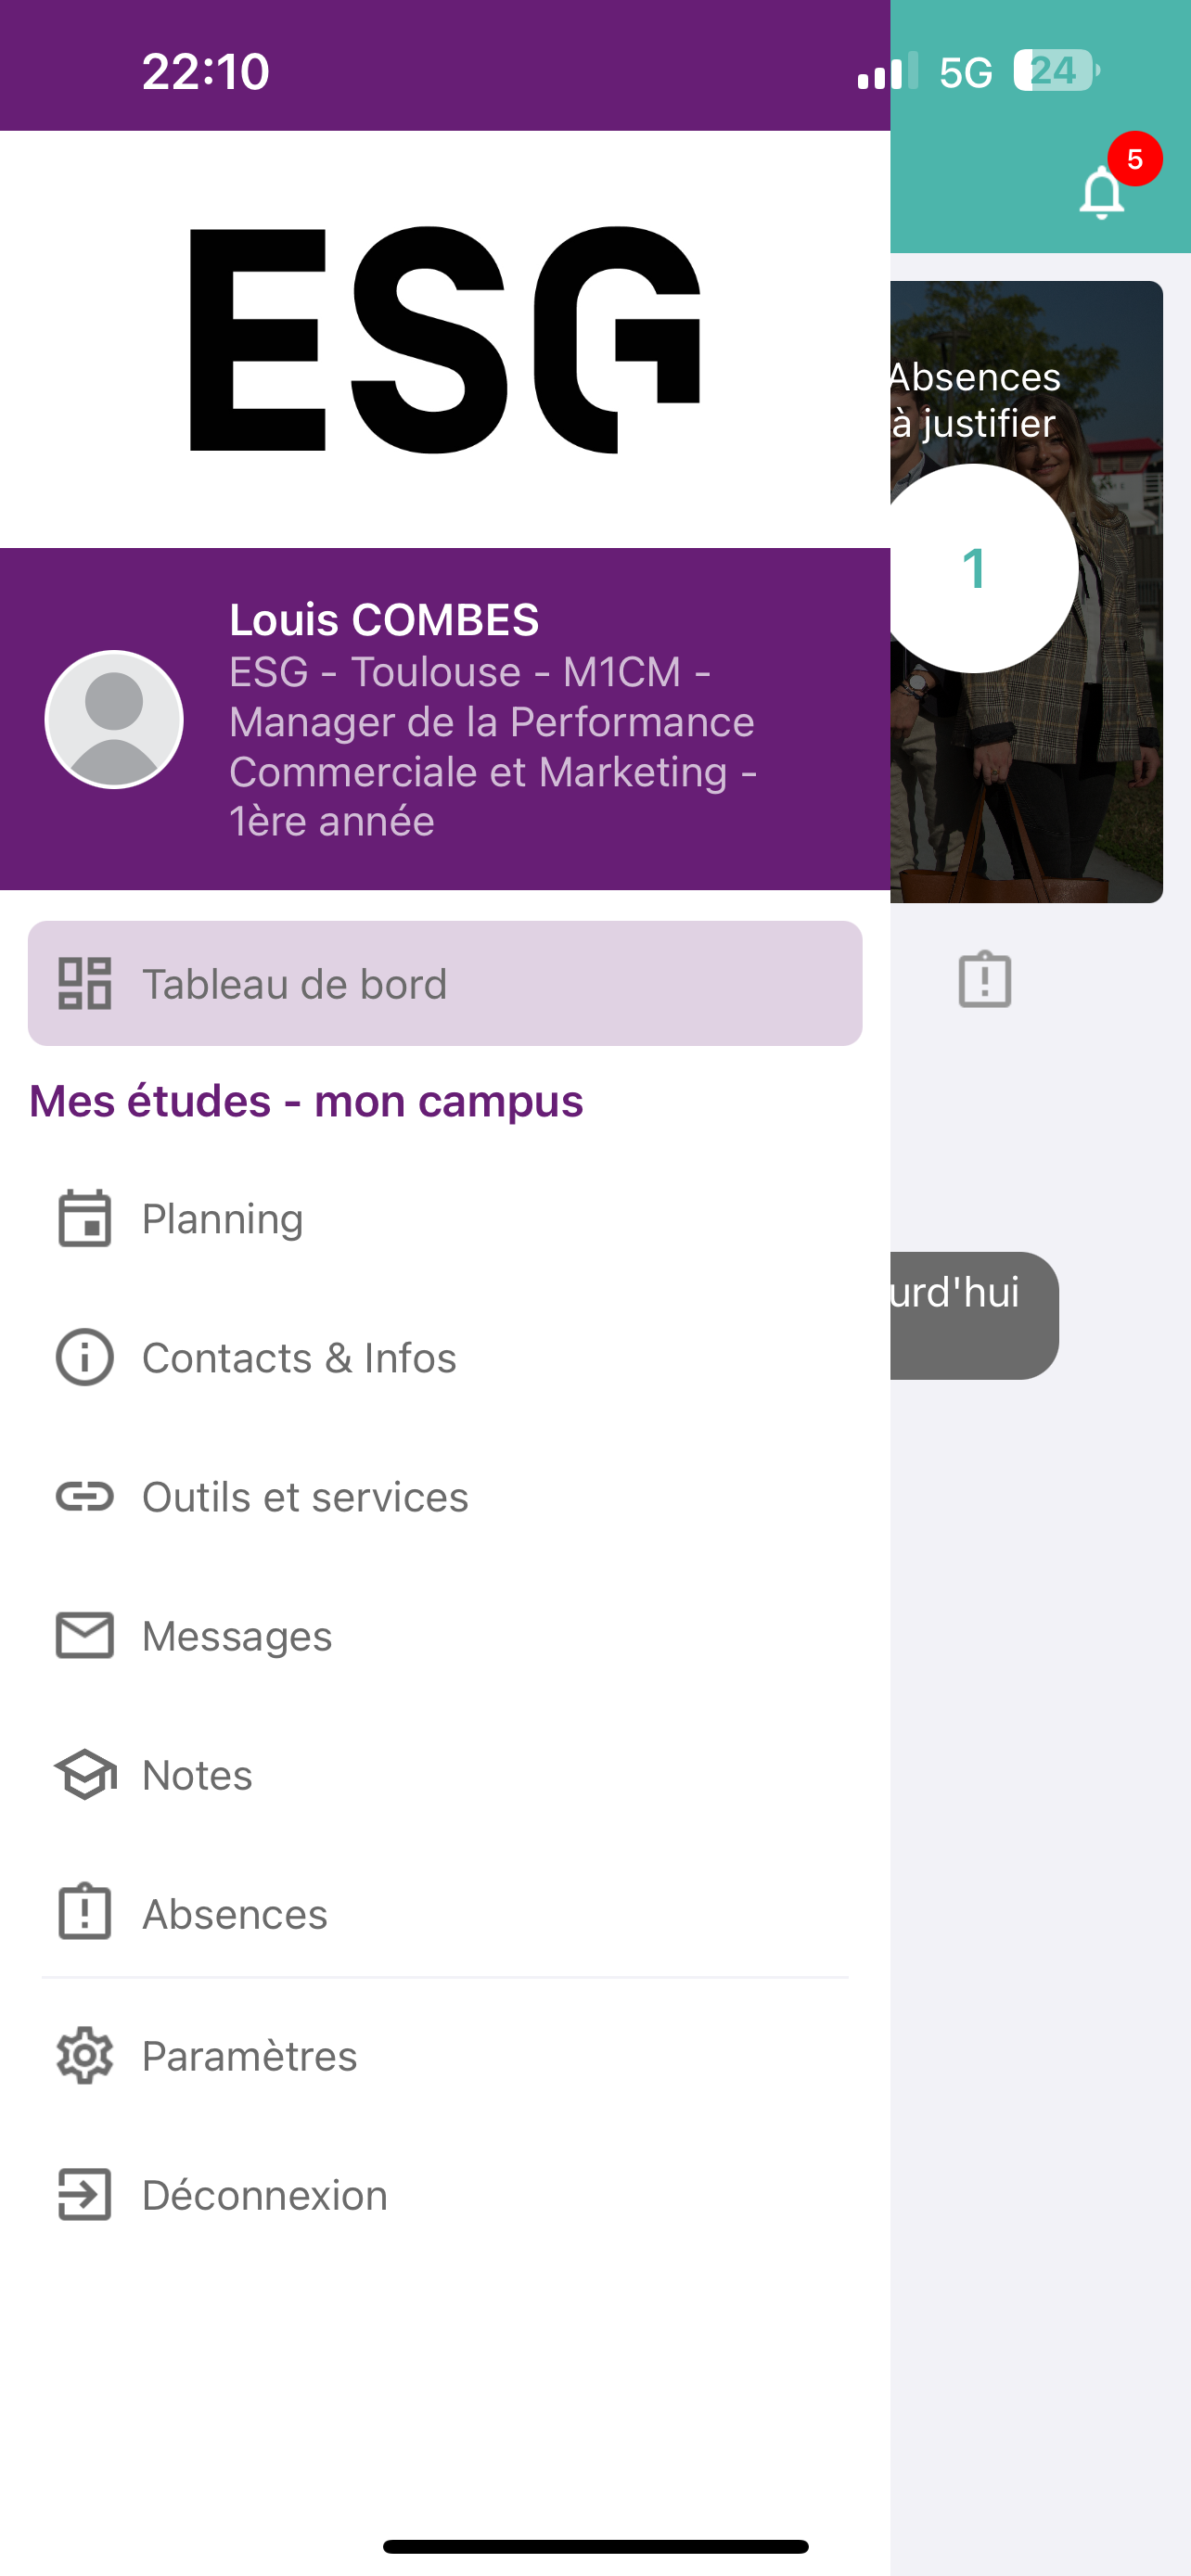
Task: Tap the user profile avatar picture
Action: (x=114, y=719)
